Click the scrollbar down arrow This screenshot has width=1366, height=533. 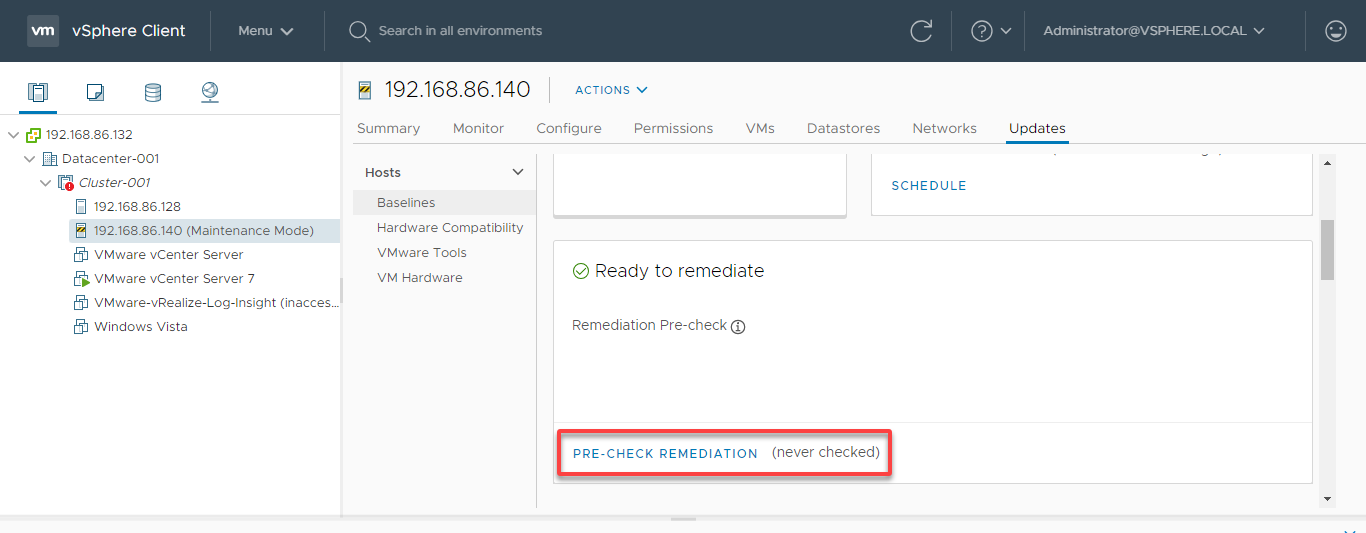tap(1327, 498)
